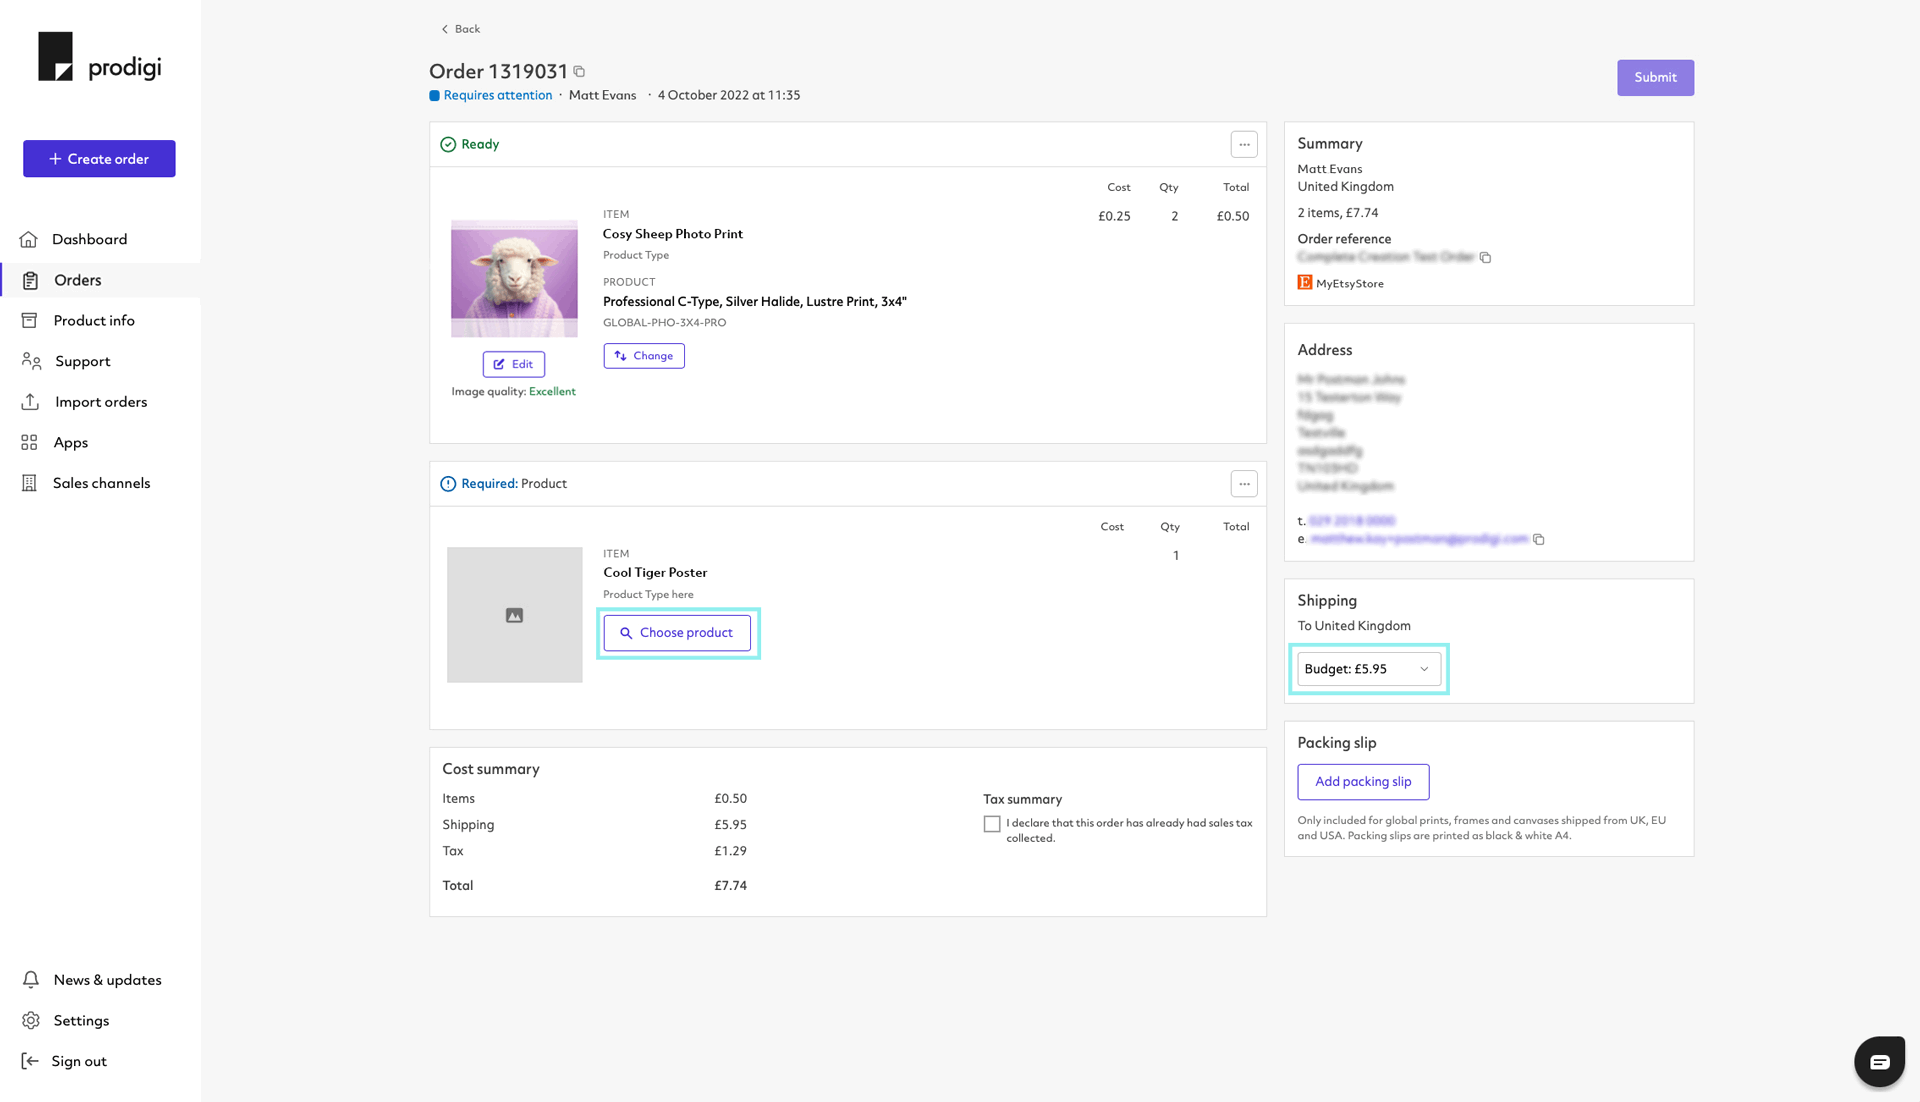
Task: Expand the three-dot menu on Required Product section
Action: point(1245,484)
